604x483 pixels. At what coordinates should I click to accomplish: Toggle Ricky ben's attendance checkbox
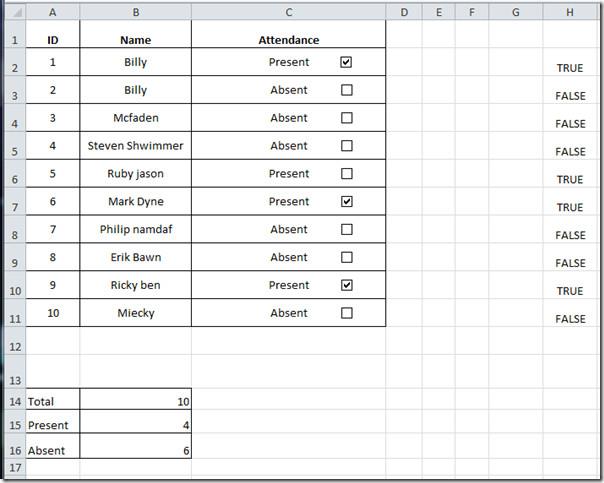tap(347, 285)
